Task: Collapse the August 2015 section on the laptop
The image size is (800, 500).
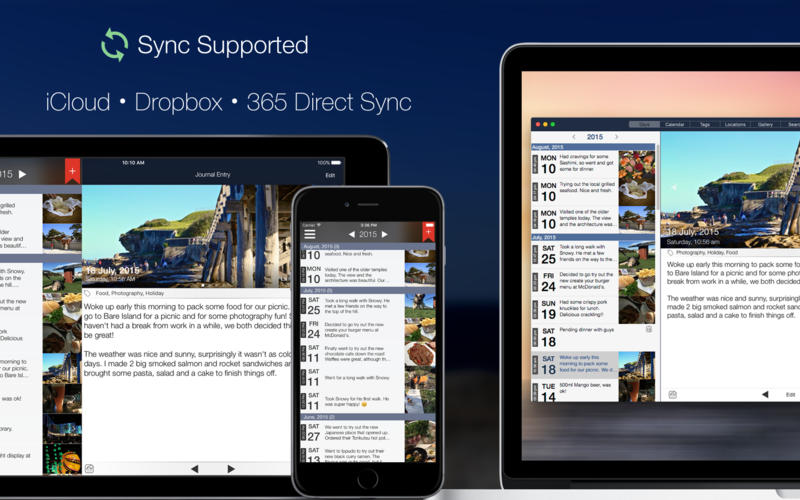Action: click(x=593, y=147)
